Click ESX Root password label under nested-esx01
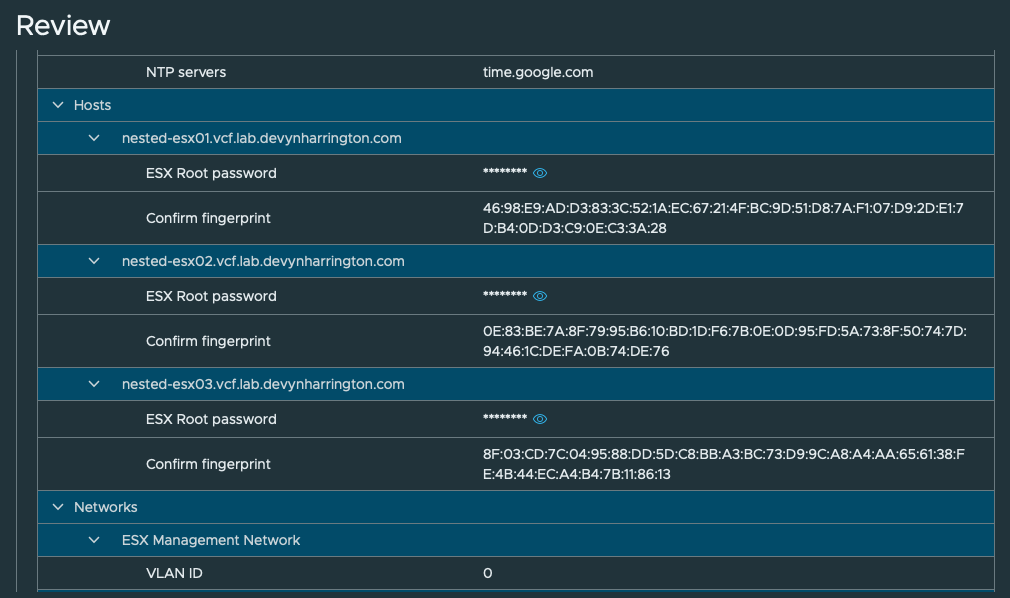The image size is (1010, 598). (x=211, y=173)
